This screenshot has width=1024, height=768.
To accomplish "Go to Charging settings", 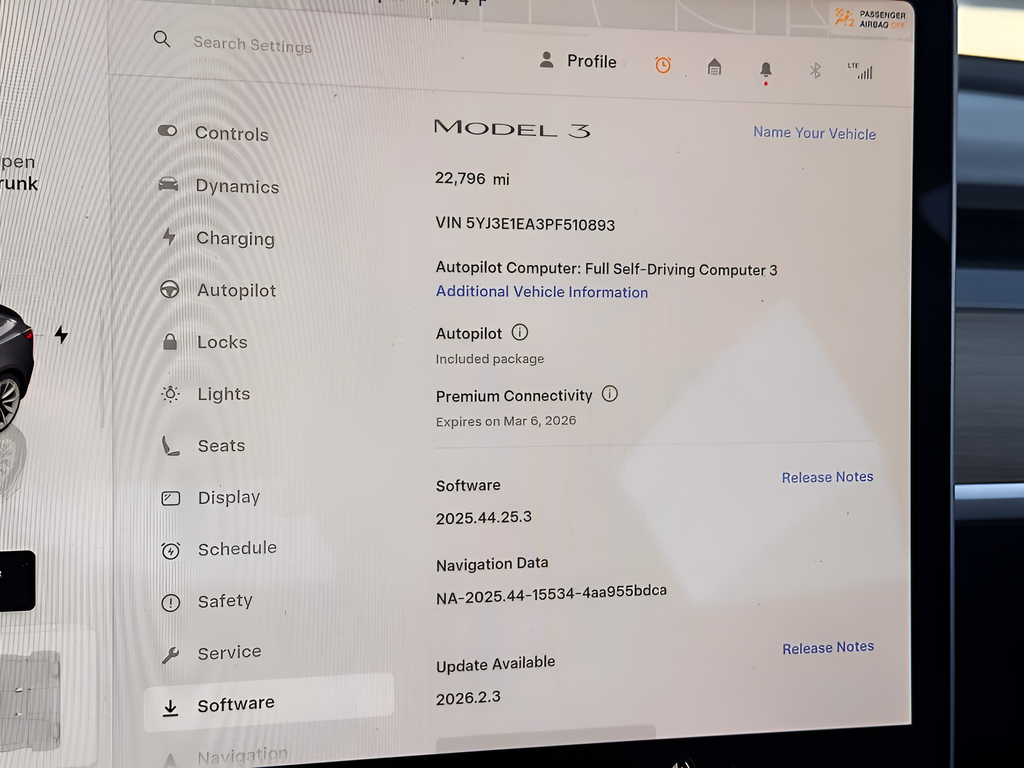I will click(x=234, y=238).
